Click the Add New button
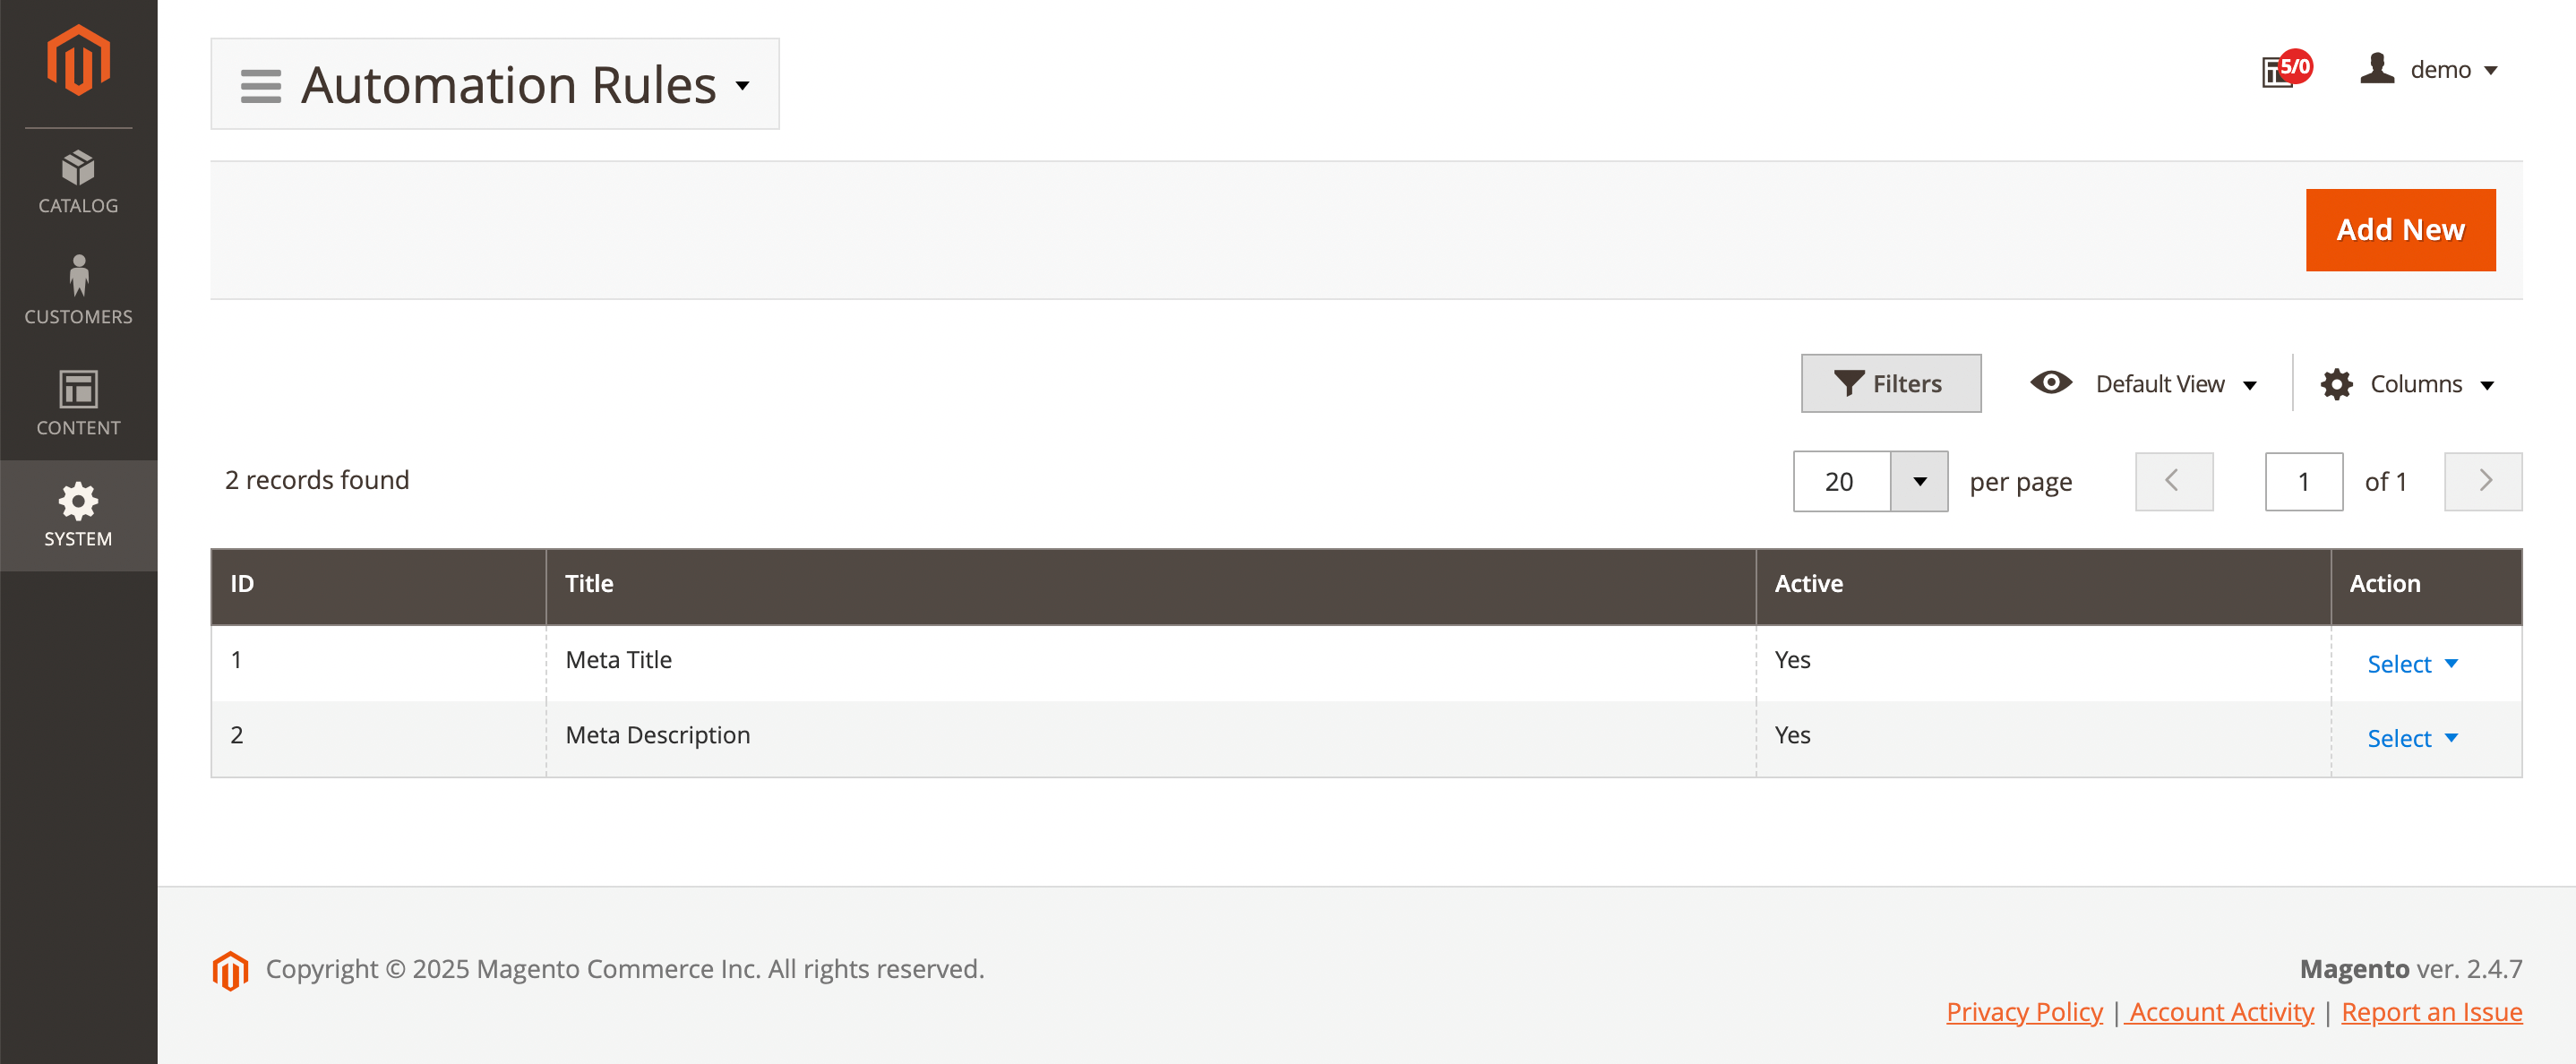2576x1064 pixels. click(x=2400, y=230)
